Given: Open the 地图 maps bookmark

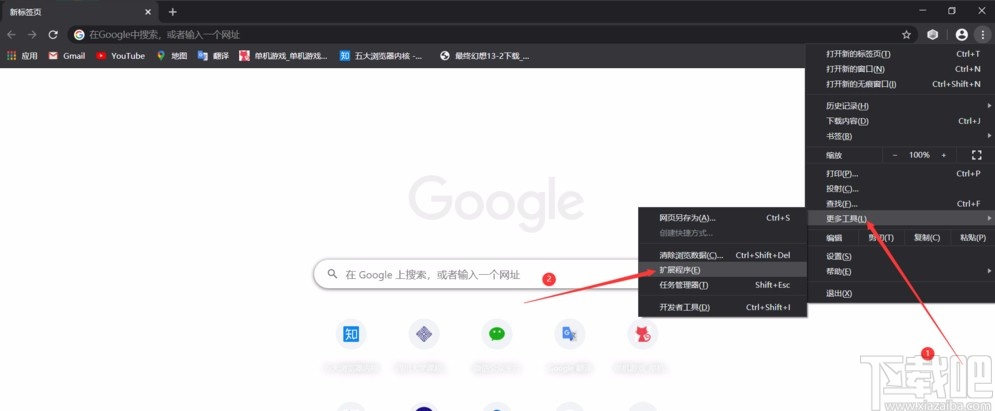Looking at the screenshot, I should 172,56.
